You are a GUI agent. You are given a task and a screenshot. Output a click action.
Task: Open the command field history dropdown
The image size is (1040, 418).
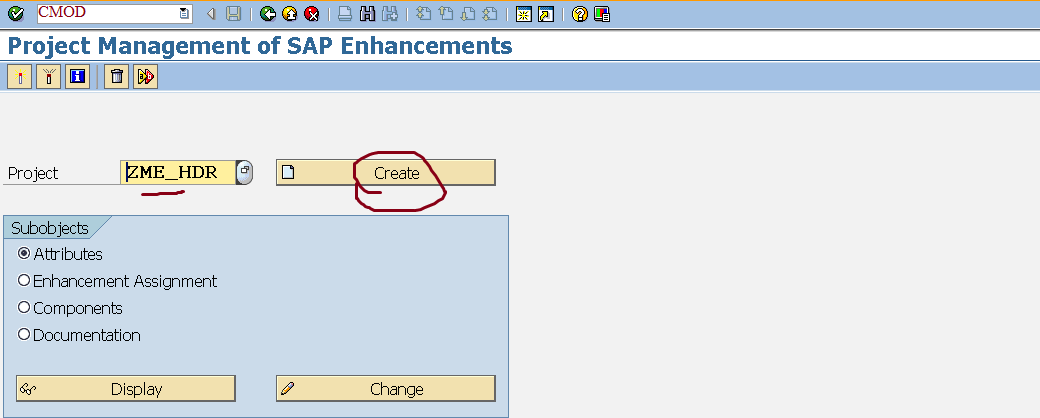click(185, 13)
